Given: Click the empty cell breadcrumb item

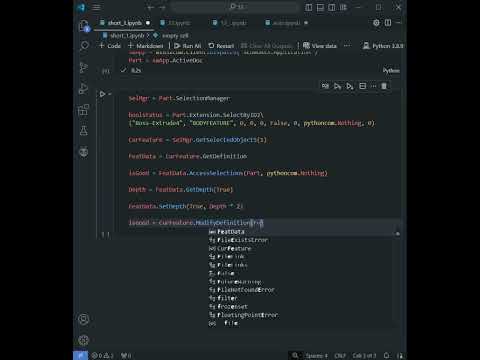Looking at the screenshot, I should (171, 35).
